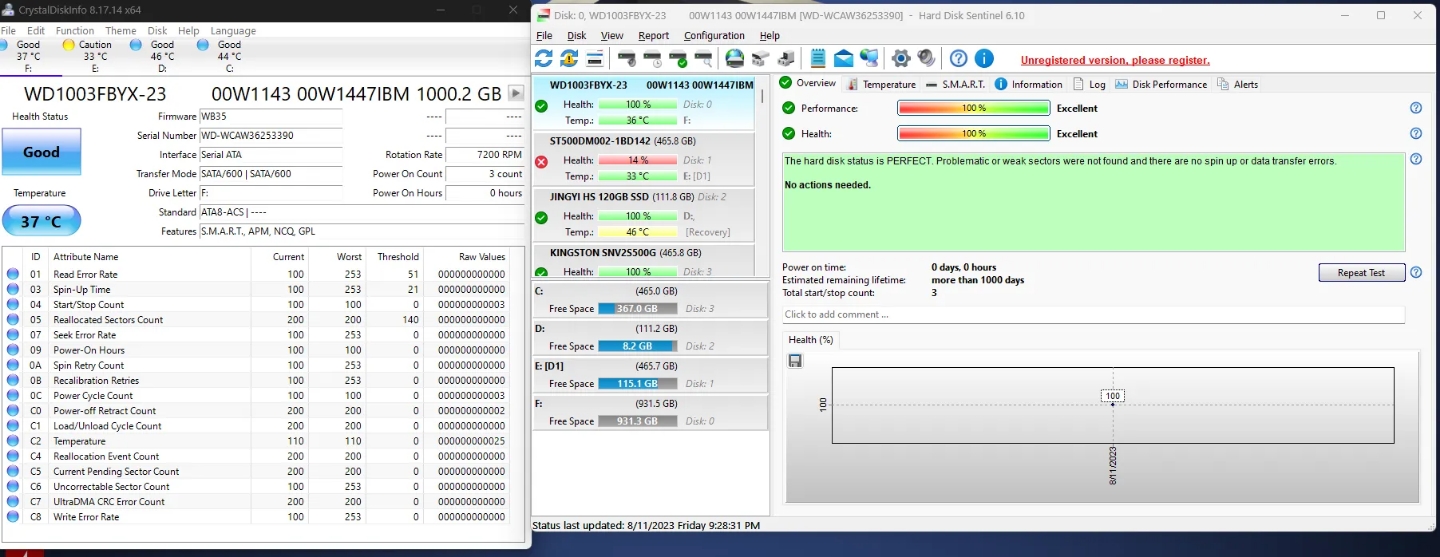Click the blue Good health status button
The height and width of the screenshot is (557, 1440).
41,152
